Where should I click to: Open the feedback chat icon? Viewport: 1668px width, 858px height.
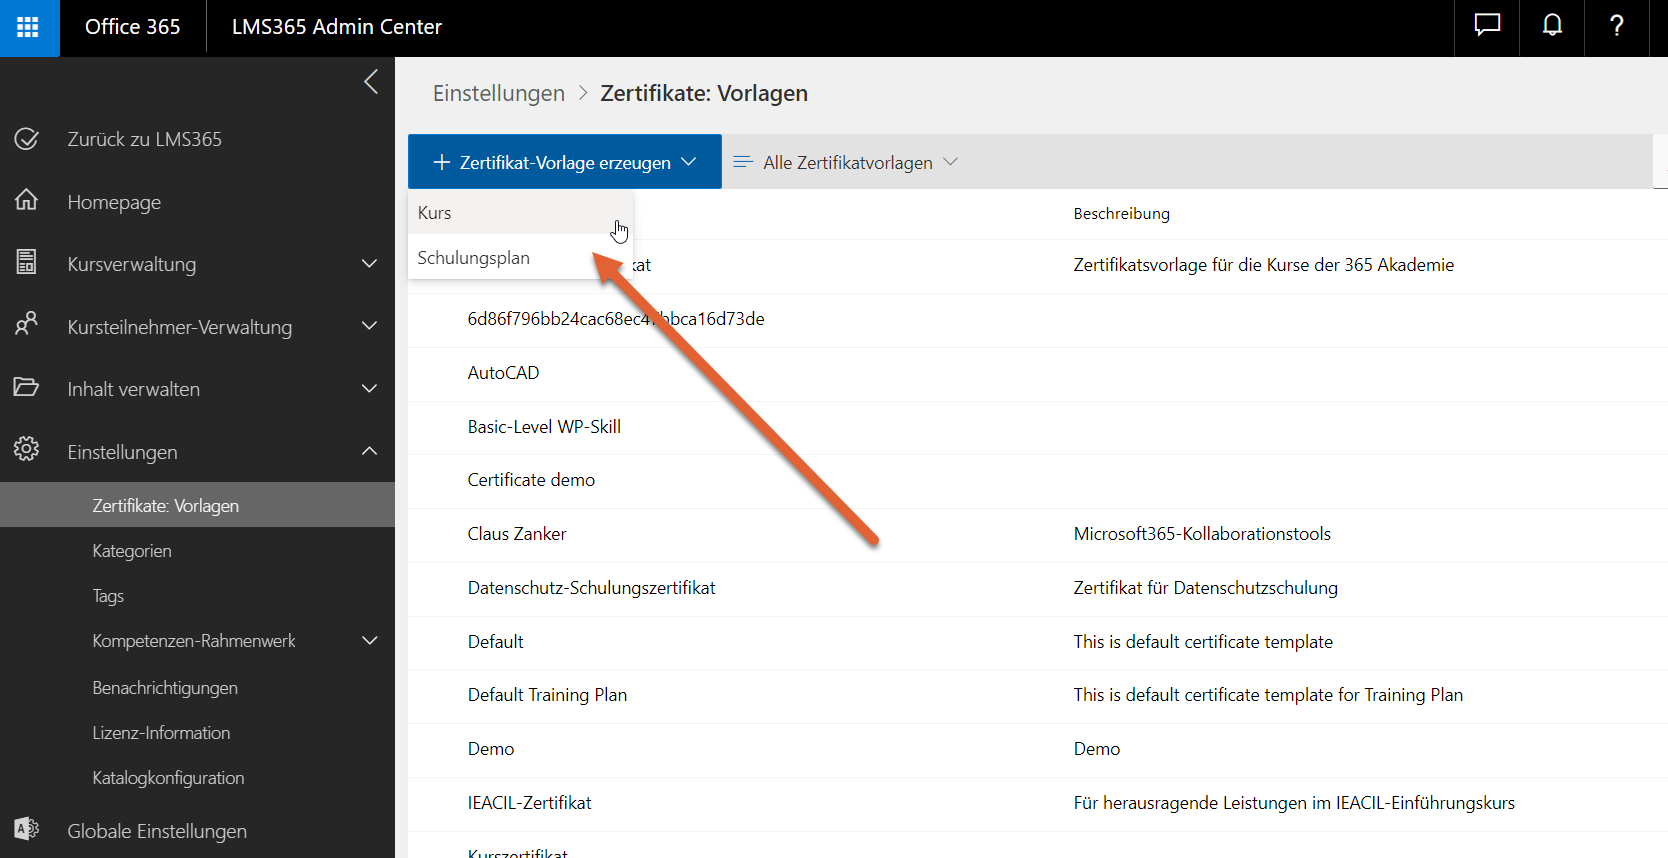click(1487, 26)
